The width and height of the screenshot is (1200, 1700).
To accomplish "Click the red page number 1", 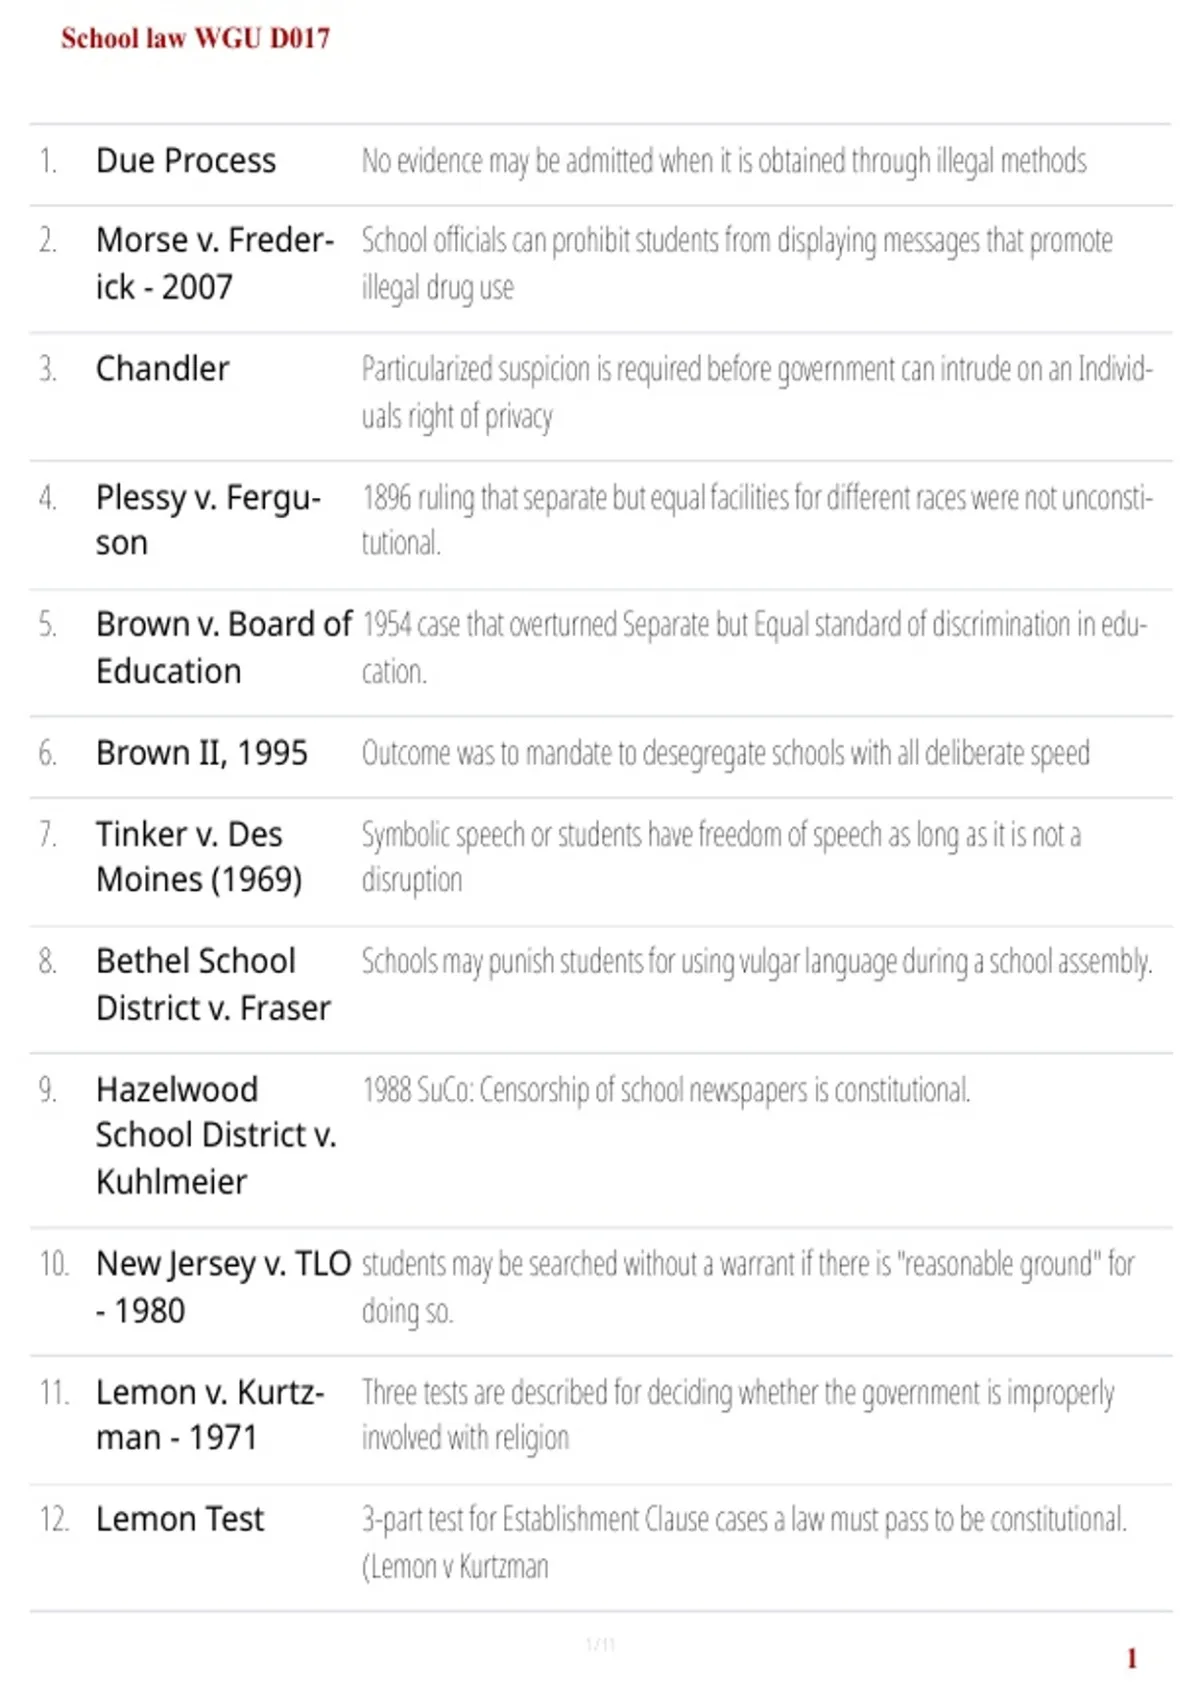I will pos(1132,1659).
